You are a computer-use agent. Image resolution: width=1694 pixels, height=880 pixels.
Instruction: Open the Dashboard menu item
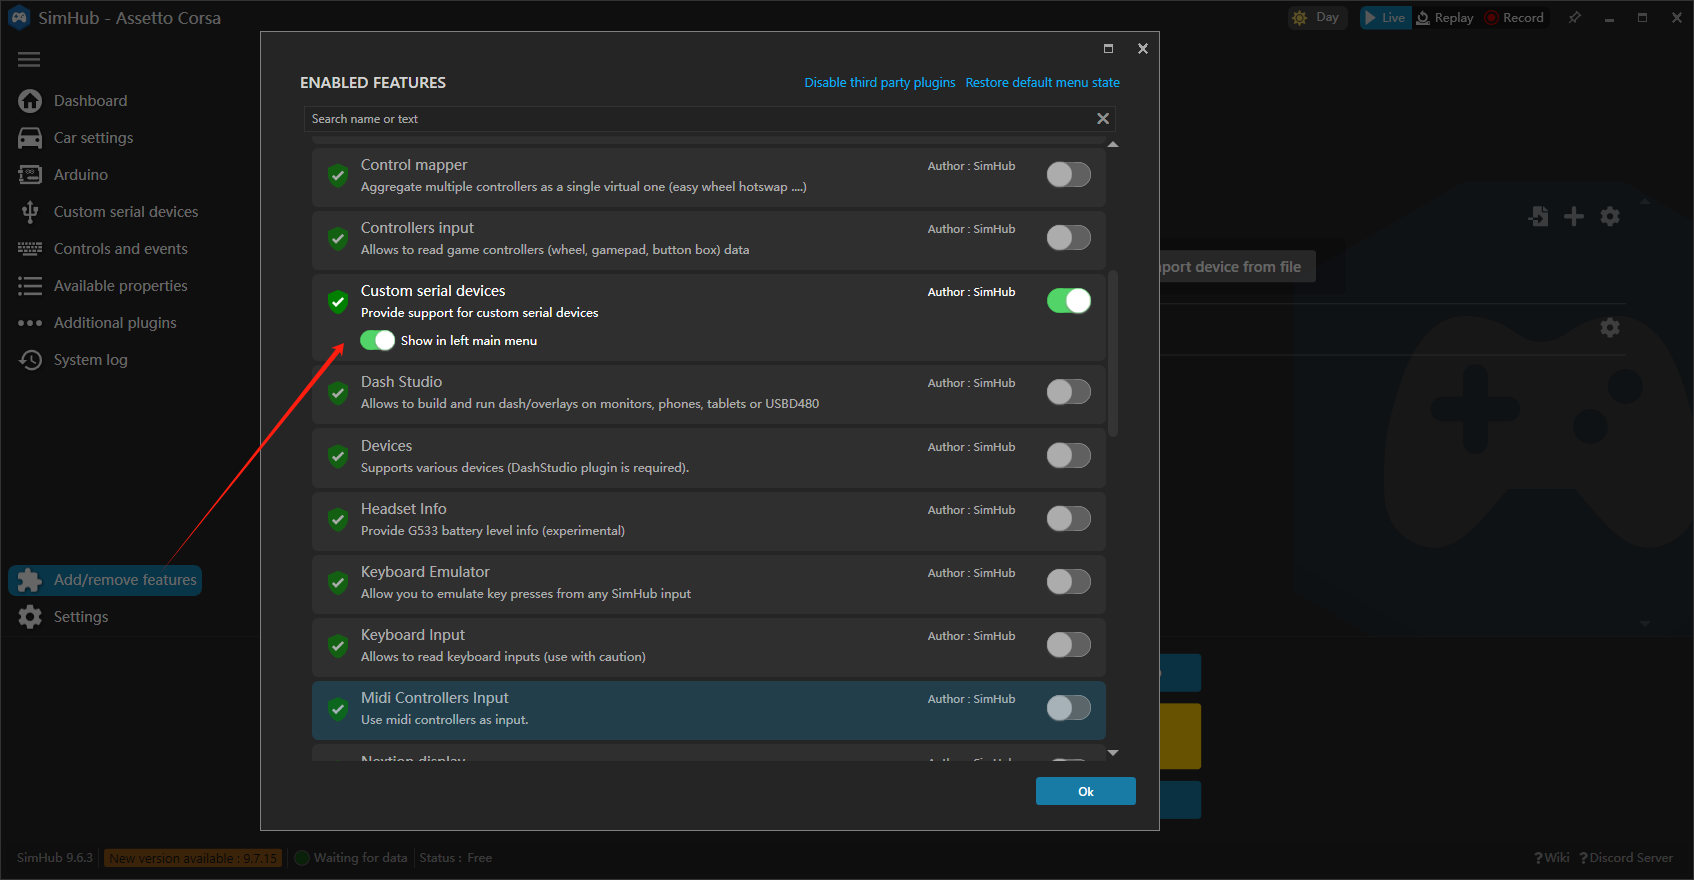(x=90, y=101)
